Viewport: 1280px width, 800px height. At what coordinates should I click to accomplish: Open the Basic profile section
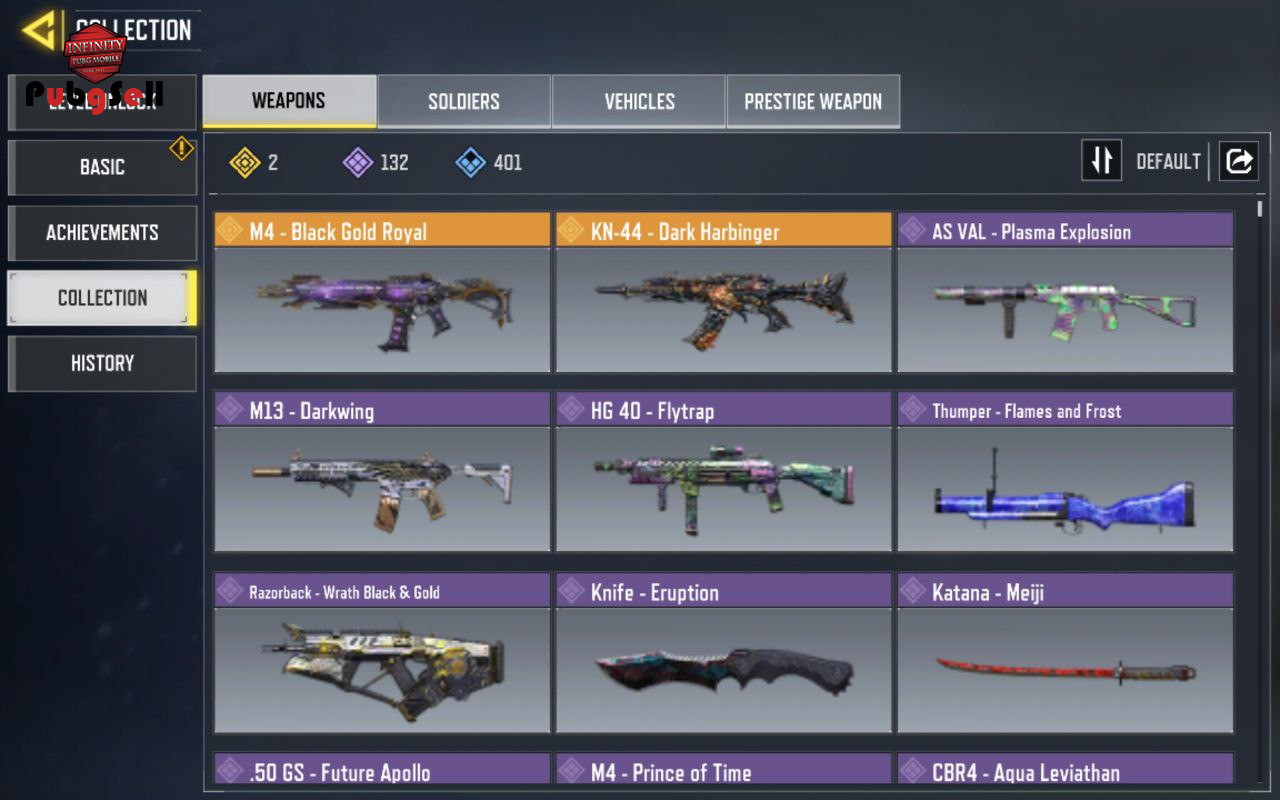[102, 167]
